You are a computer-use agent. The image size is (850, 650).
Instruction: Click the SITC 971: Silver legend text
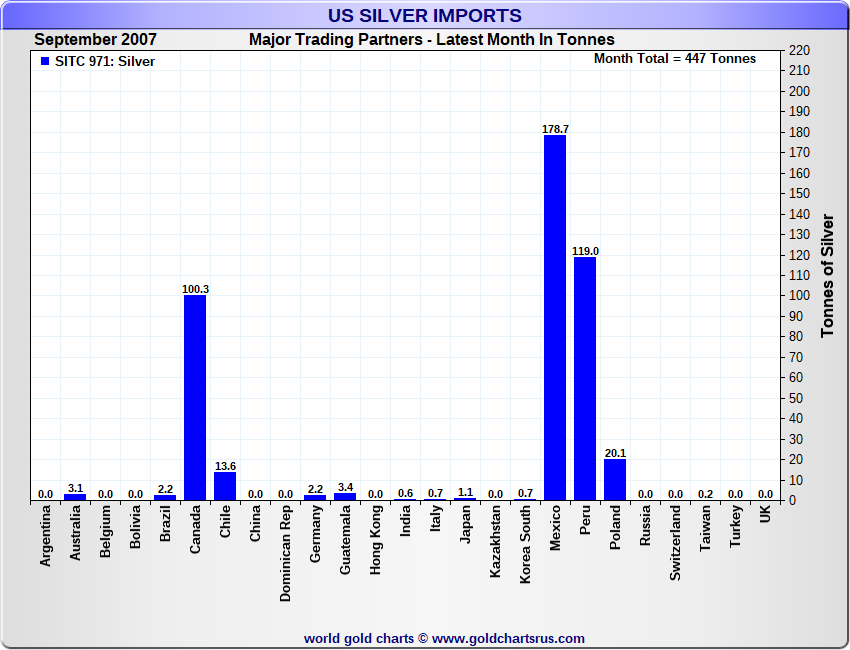[x=105, y=62]
